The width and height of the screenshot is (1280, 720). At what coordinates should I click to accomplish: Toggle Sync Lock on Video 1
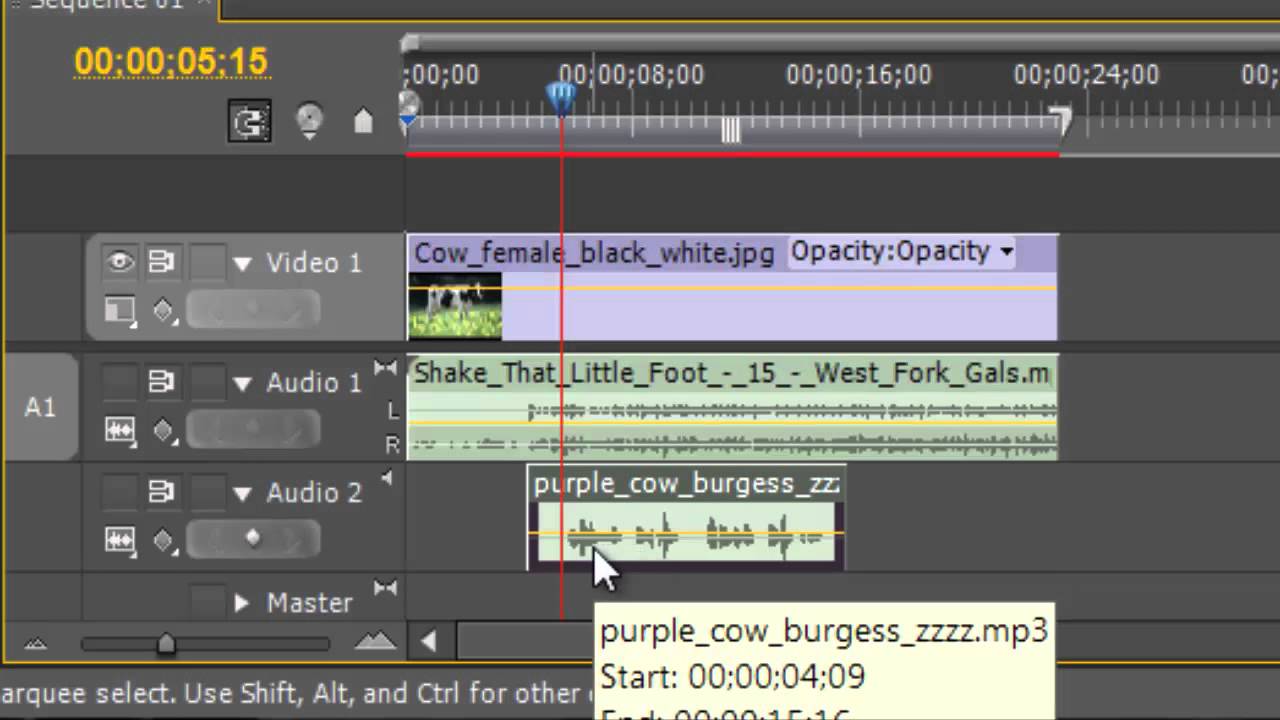(162, 262)
